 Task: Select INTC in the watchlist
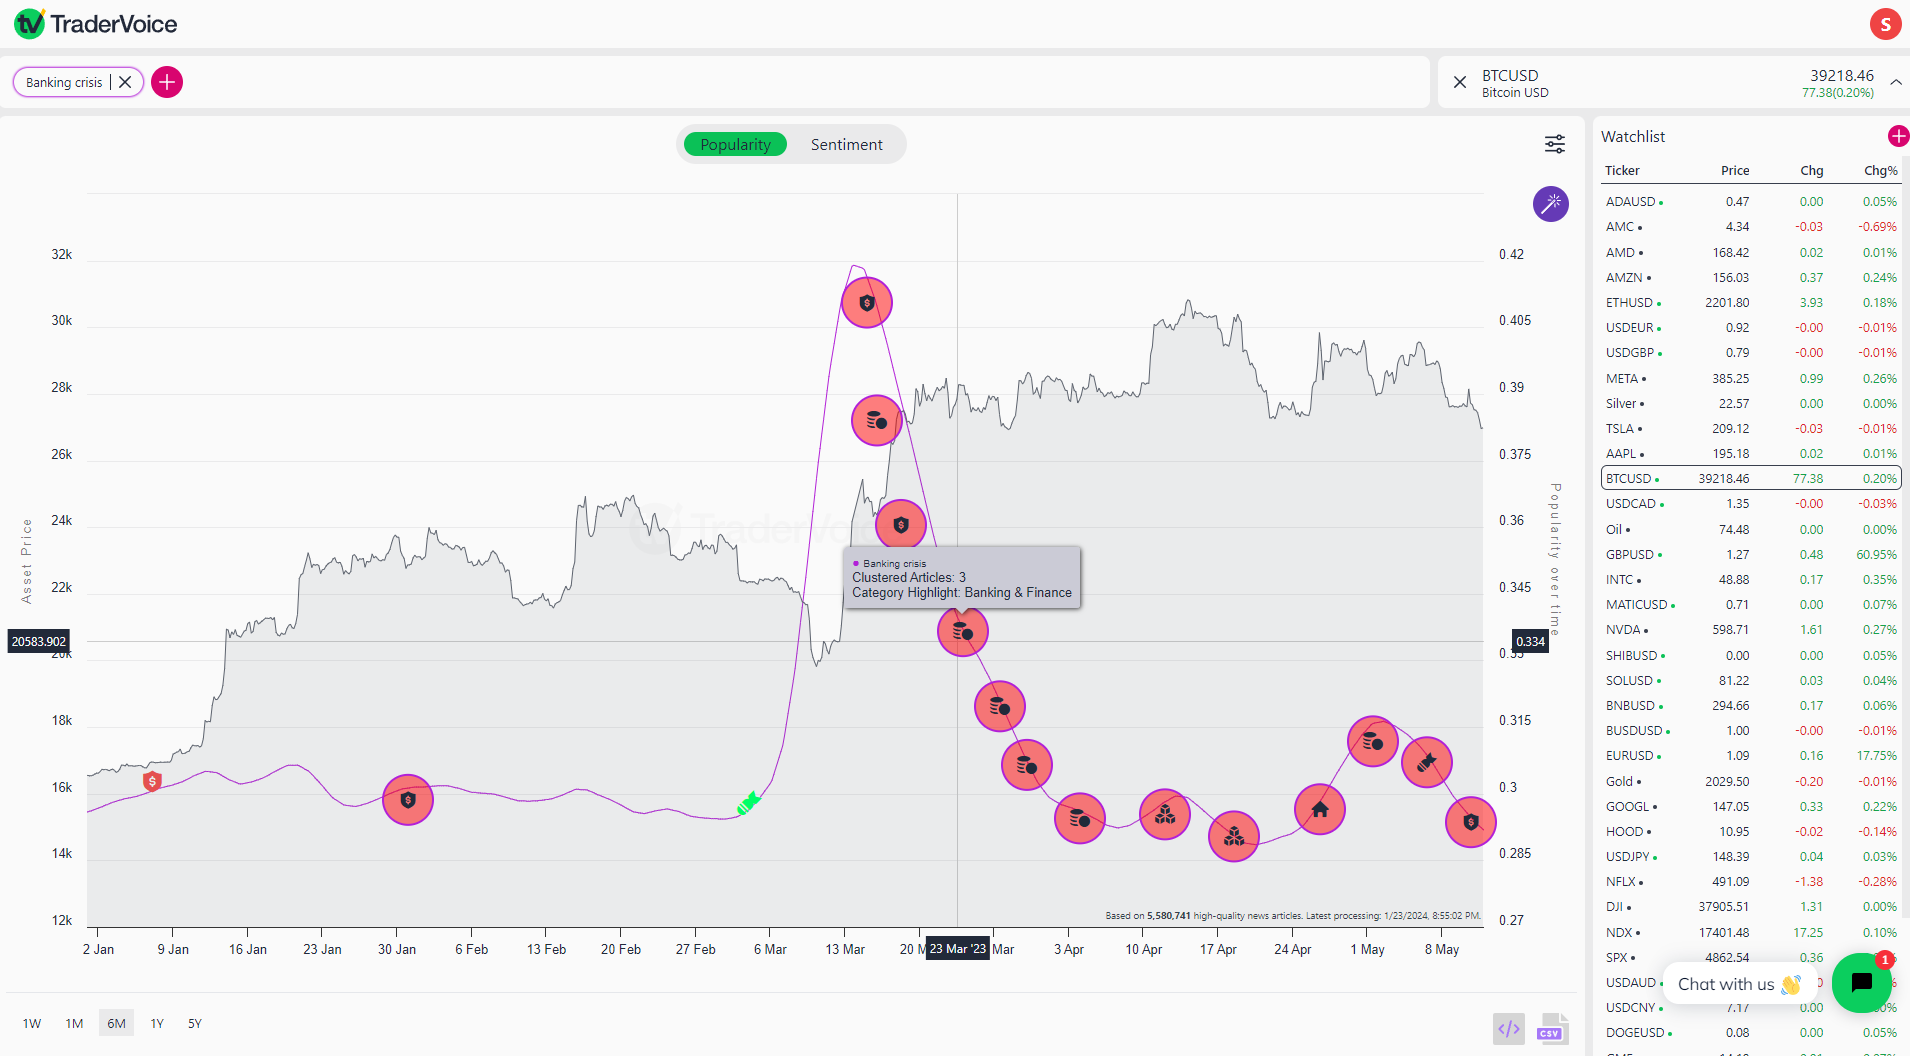click(1751, 579)
